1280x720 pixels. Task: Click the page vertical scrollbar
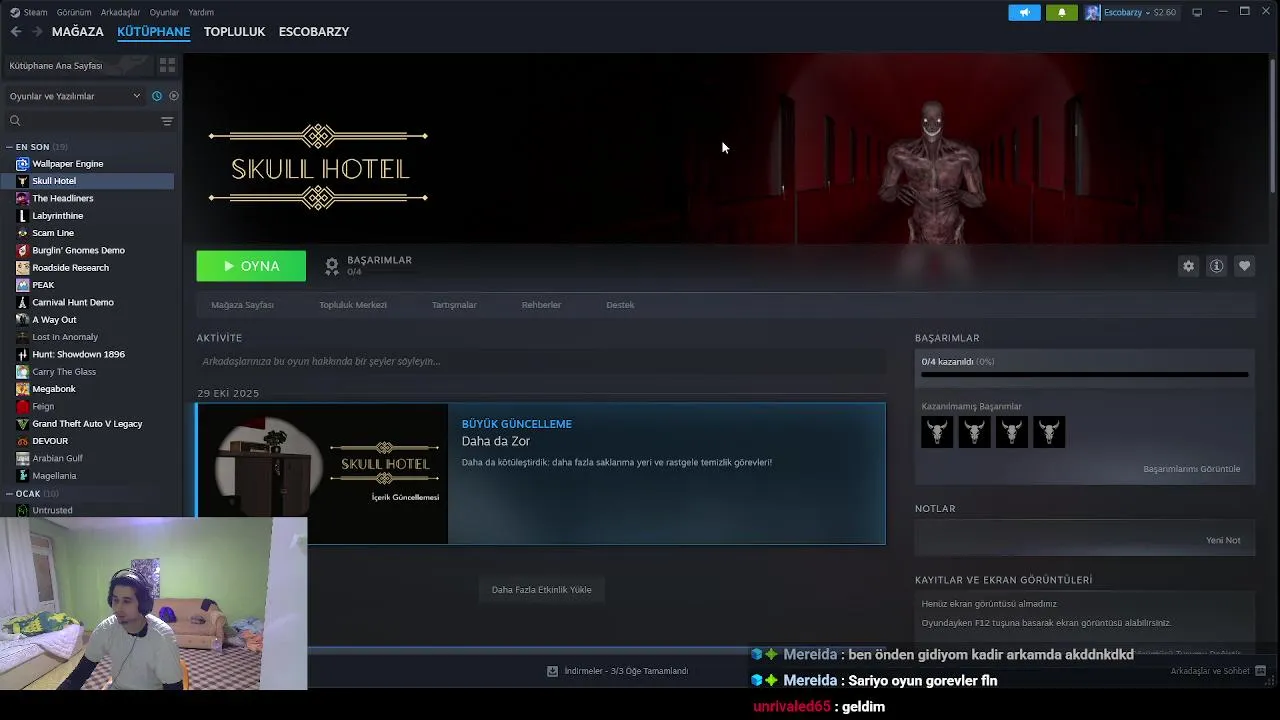click(x=1273, y=125)
